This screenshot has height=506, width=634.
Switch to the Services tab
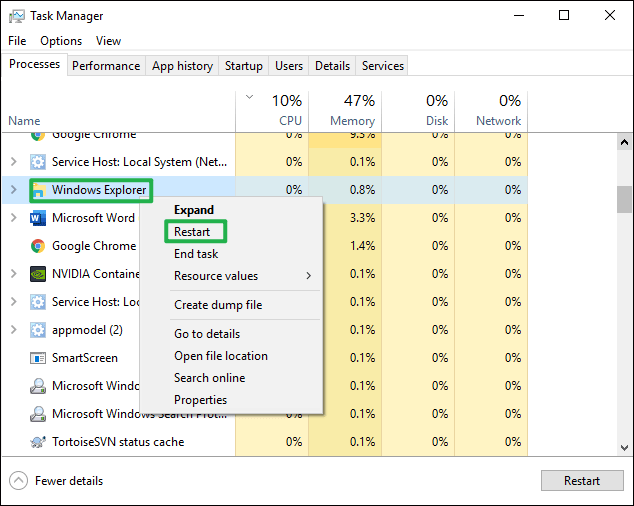tap(383, 66)
